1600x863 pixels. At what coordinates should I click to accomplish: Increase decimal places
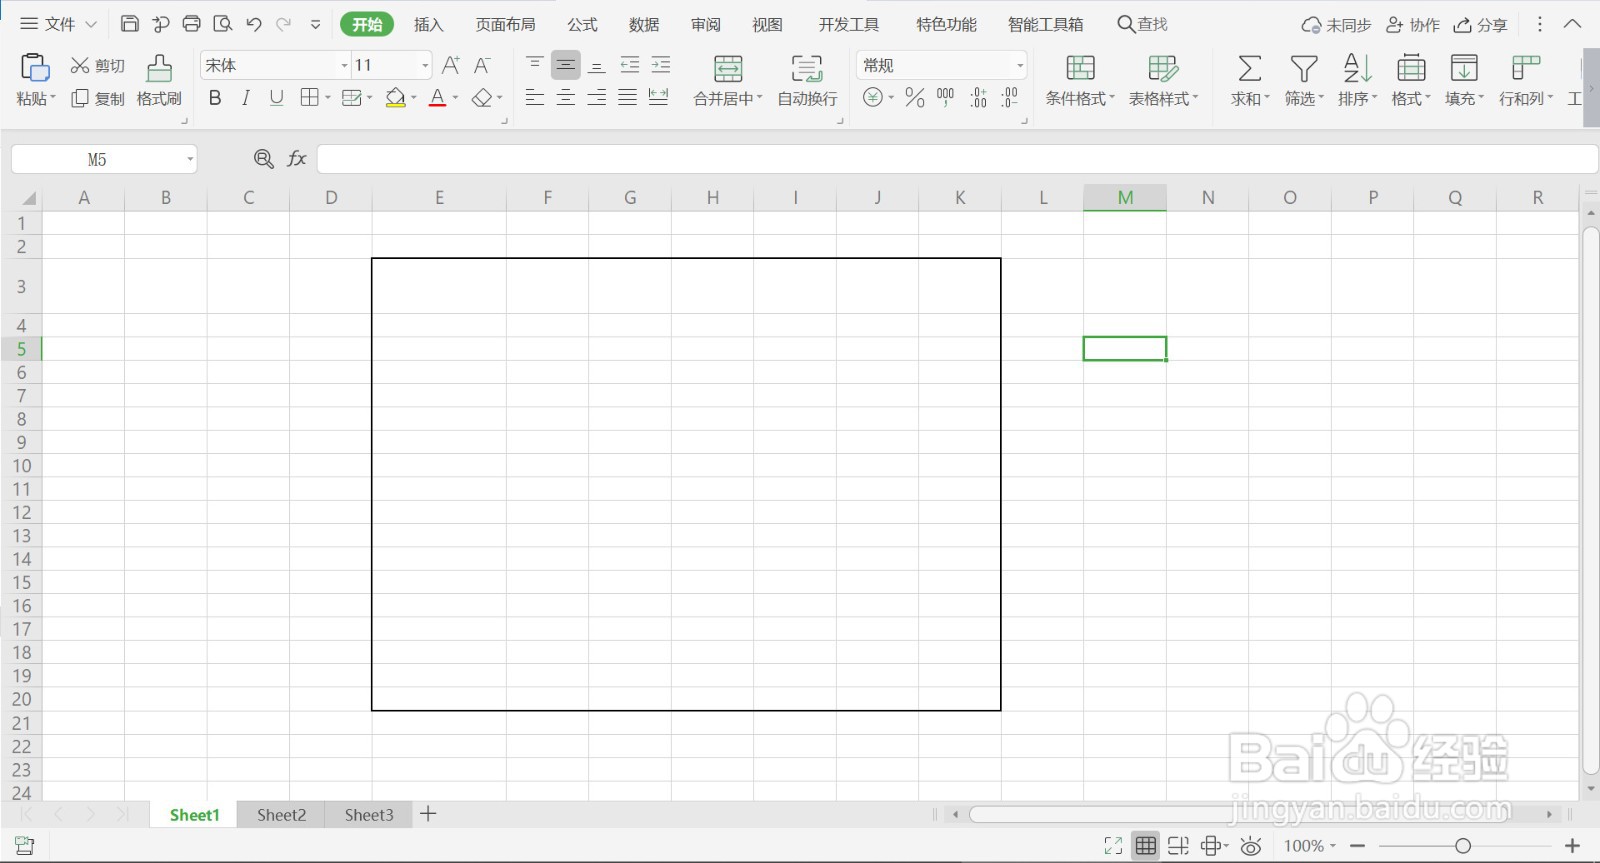[x=978, y=97]
